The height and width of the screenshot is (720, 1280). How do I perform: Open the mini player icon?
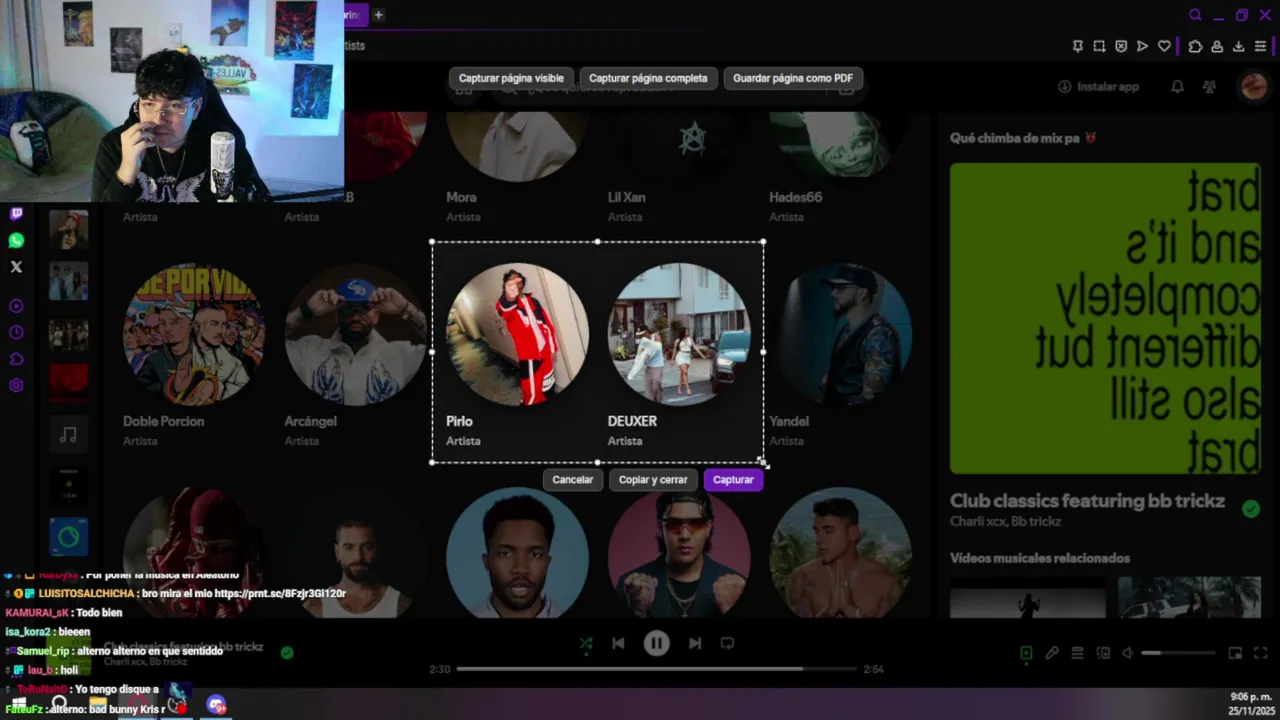coord(1235,653)
